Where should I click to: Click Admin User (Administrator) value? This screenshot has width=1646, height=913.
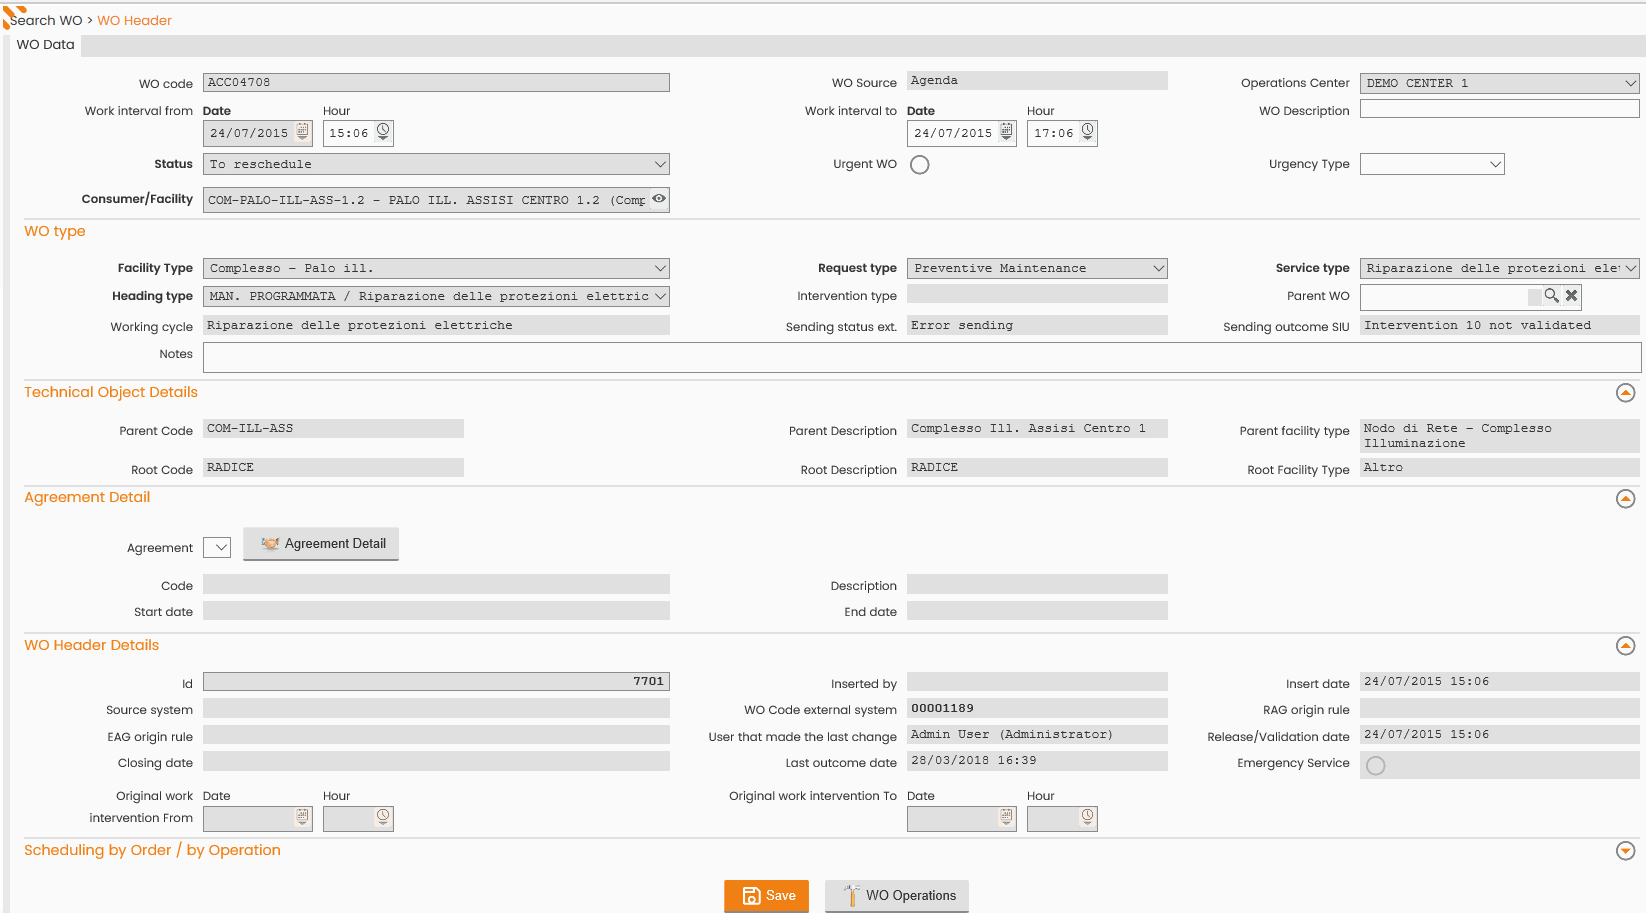pyautogui.click(x=1037, y=734)
